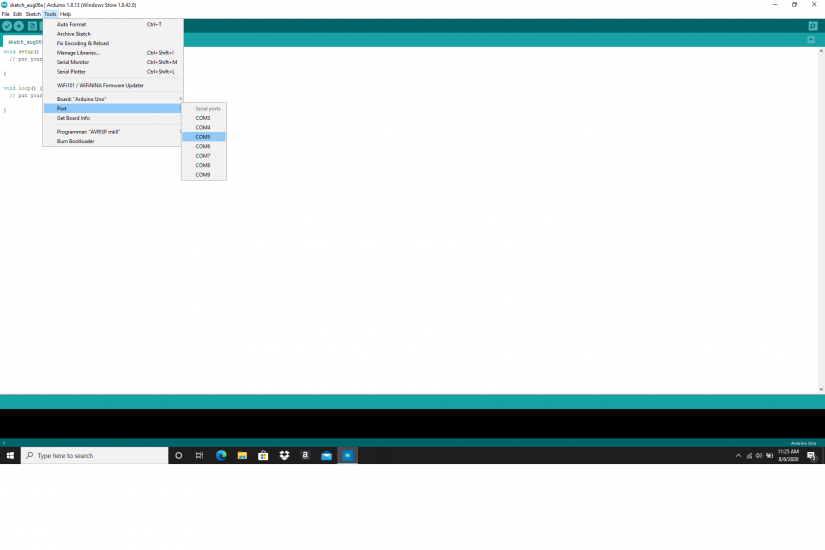Click the Type here to search box
The width and height of the screenshot is (825, 550).
95,455
